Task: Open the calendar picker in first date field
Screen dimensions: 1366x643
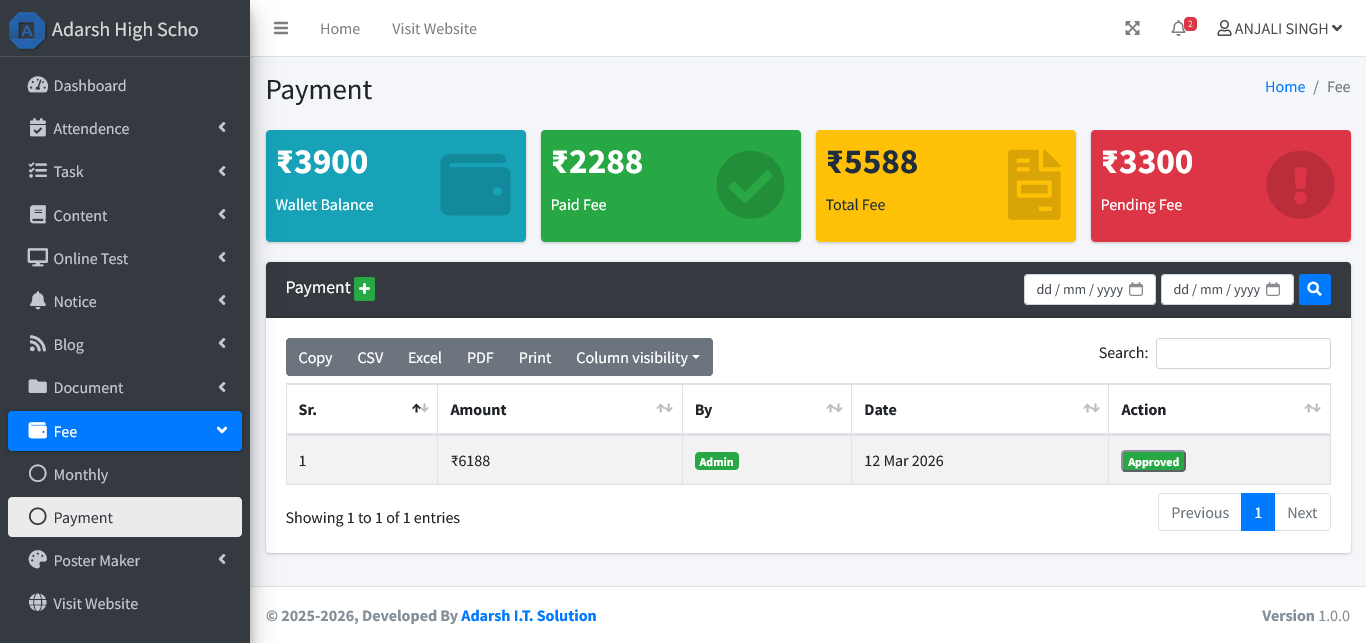Action: (1136, 290)
